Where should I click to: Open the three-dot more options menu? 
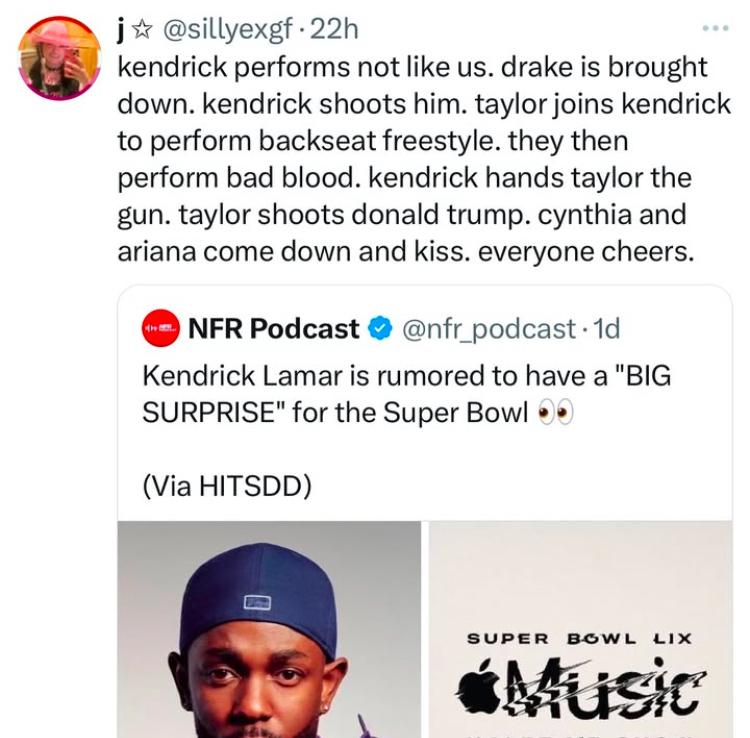(x=716, y=28)
